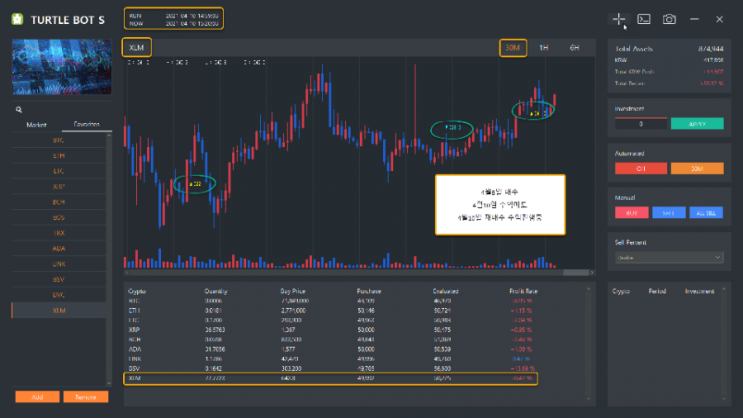Select BTC in the favorites list
This screenshot has width=743, height=418.
[59, 140]
